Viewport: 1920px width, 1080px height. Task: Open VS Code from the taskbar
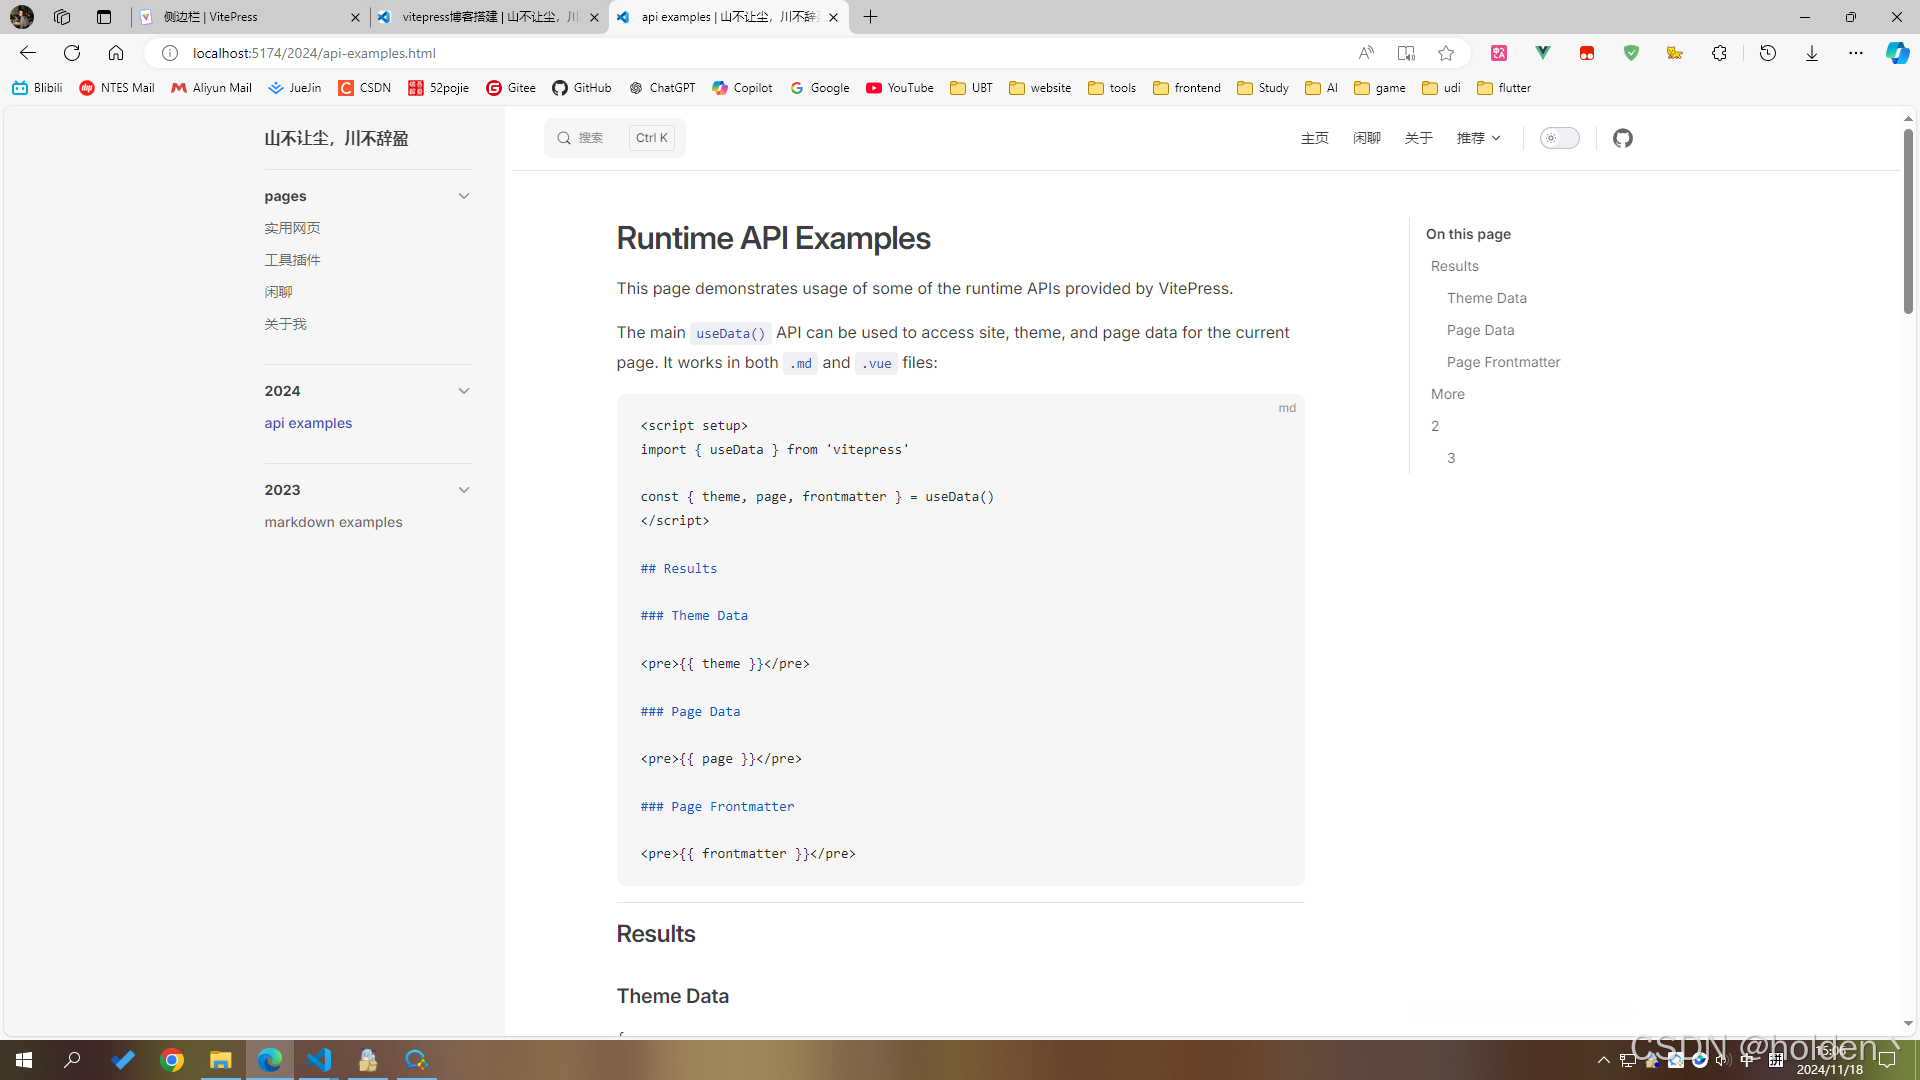pos(319,1060)
